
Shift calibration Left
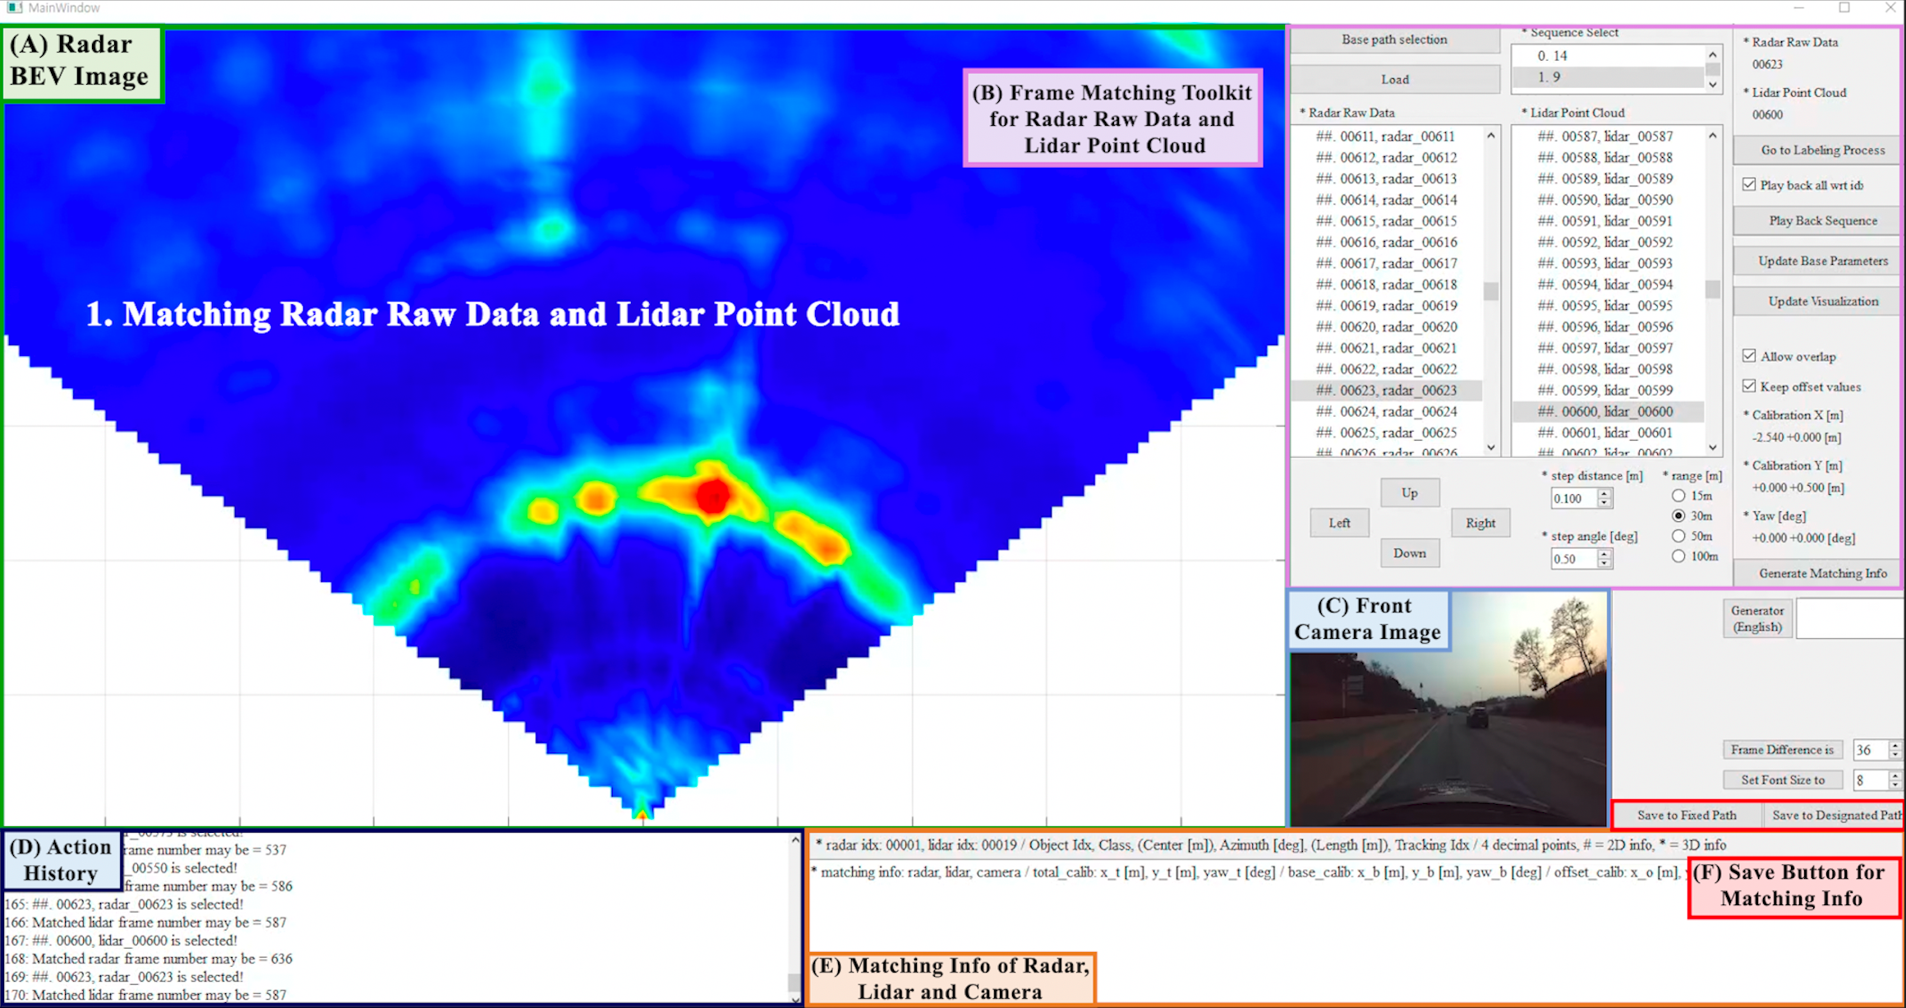1339,523
